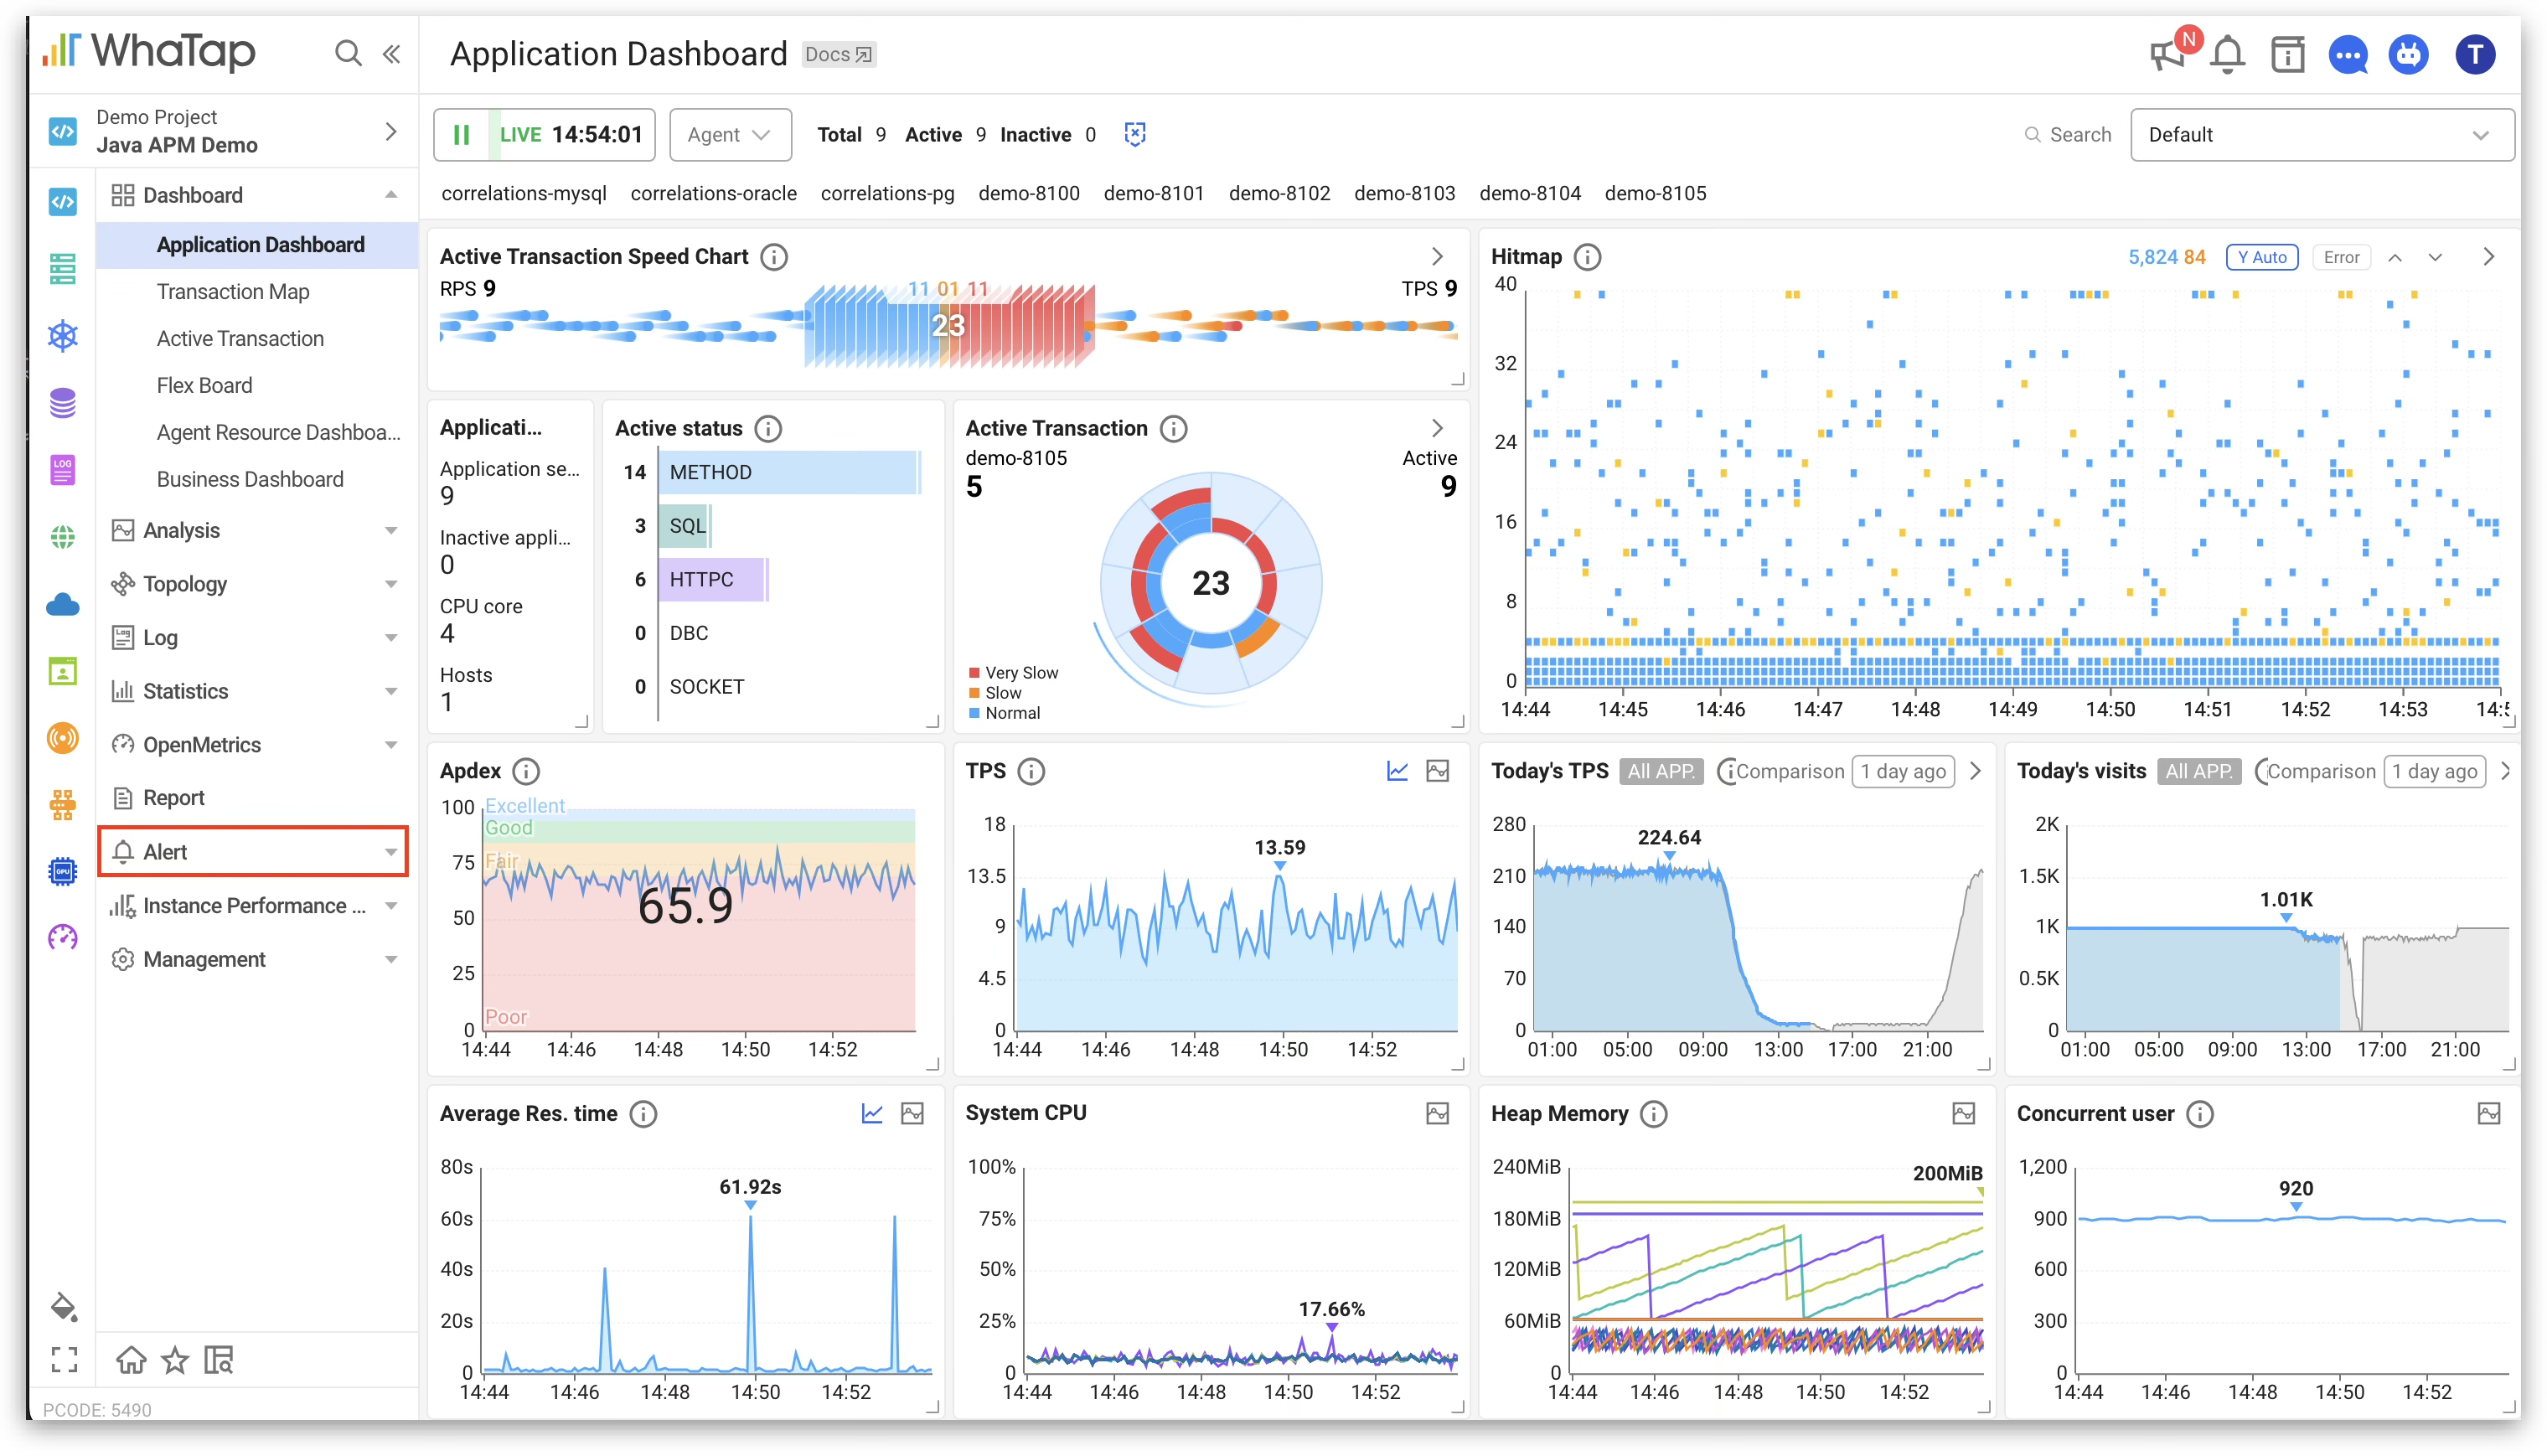2547x1456 pixels.
Task: Click the home icon at sidebar bottom
Action: [131, 1360]
